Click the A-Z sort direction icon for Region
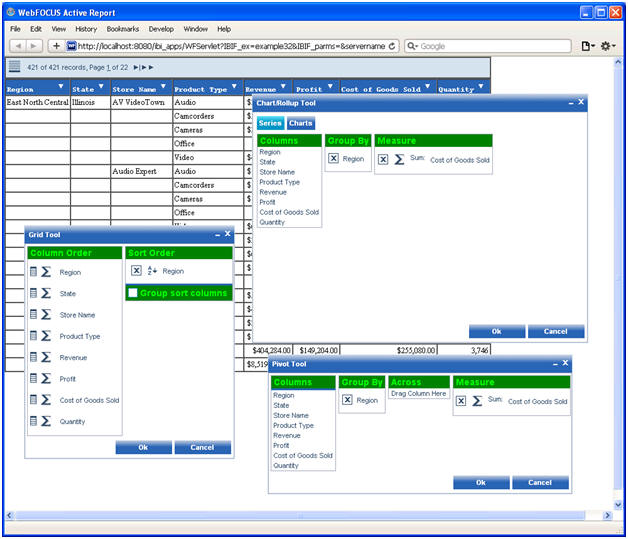 coord(152,271)
